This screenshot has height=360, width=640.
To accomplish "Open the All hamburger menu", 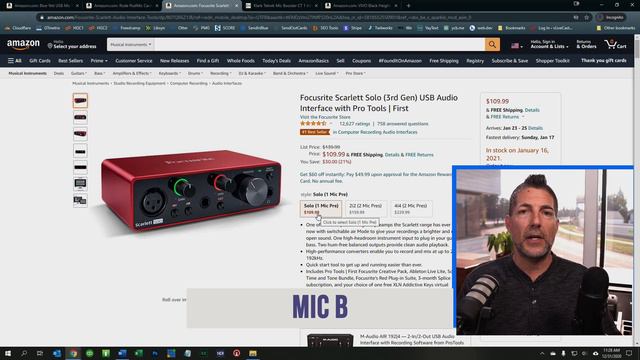I will point(14,60).
